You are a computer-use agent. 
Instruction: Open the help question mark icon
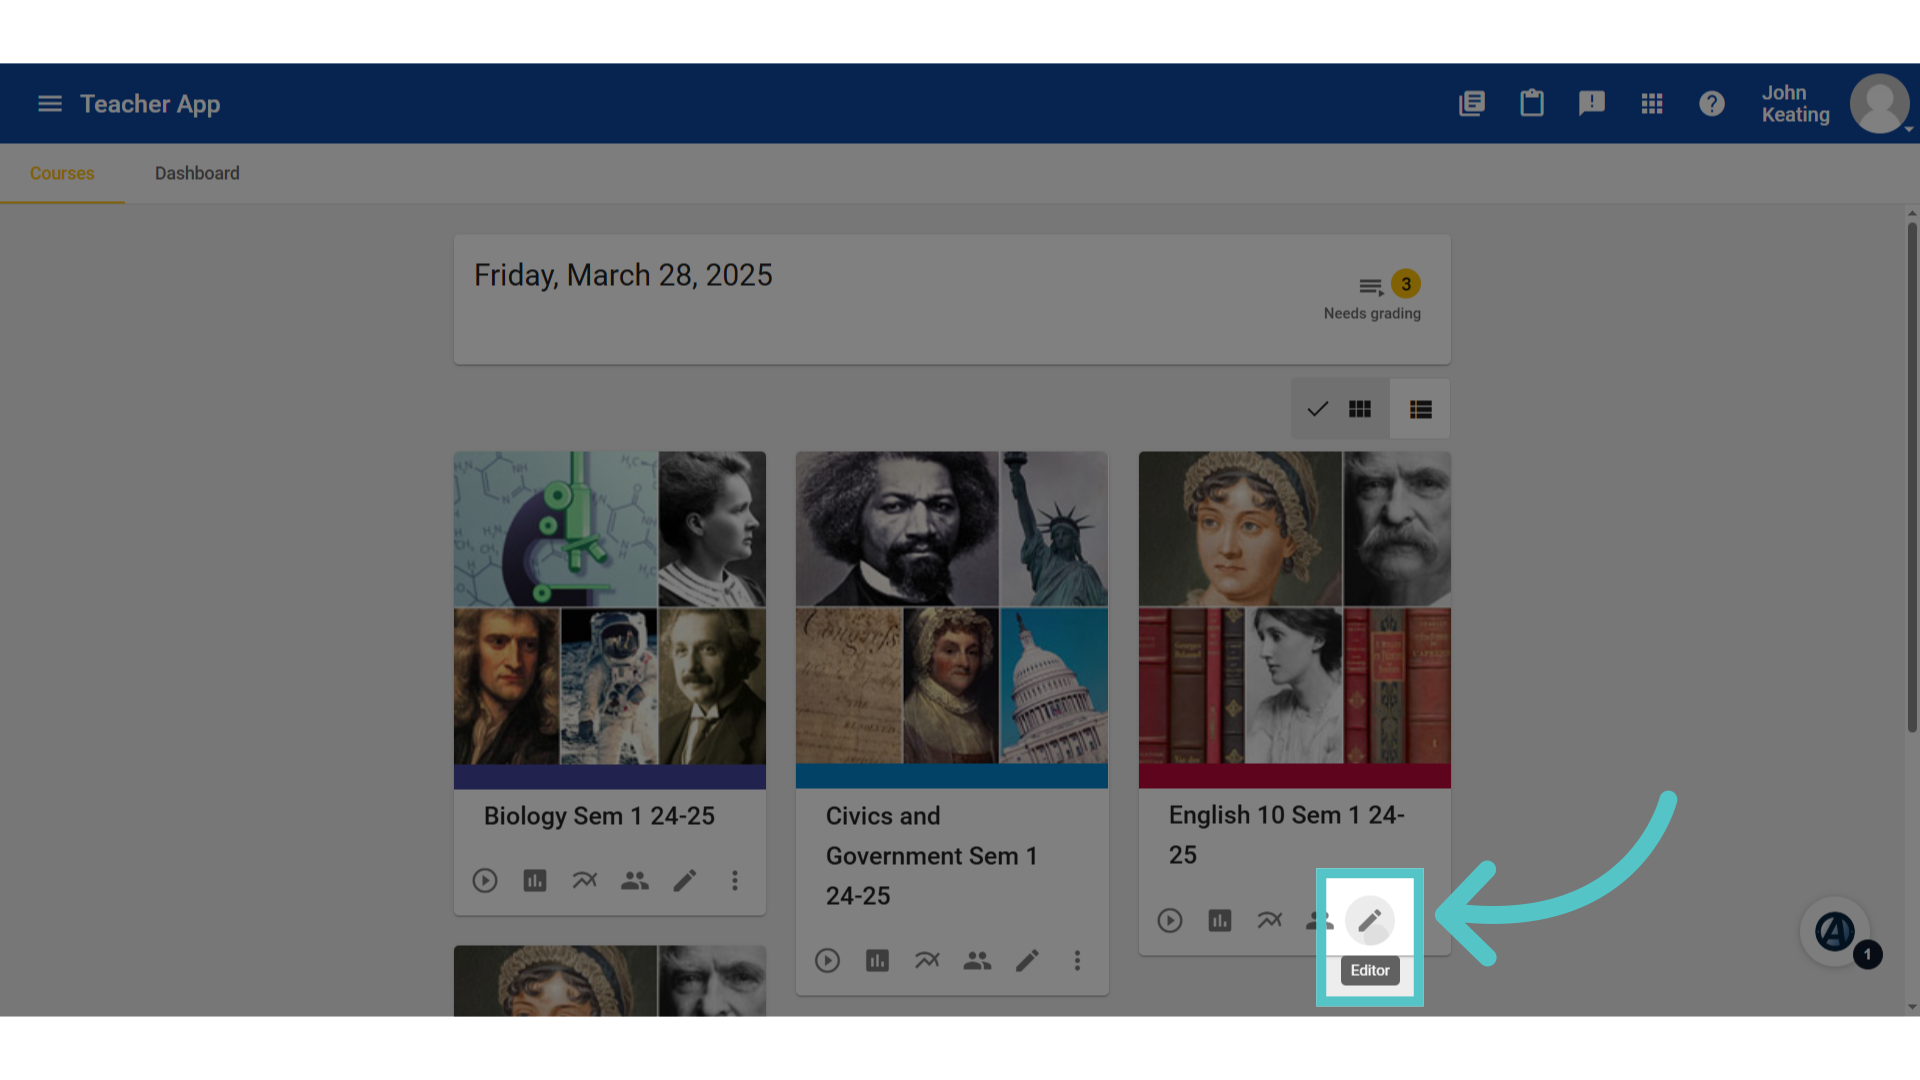1712,103
